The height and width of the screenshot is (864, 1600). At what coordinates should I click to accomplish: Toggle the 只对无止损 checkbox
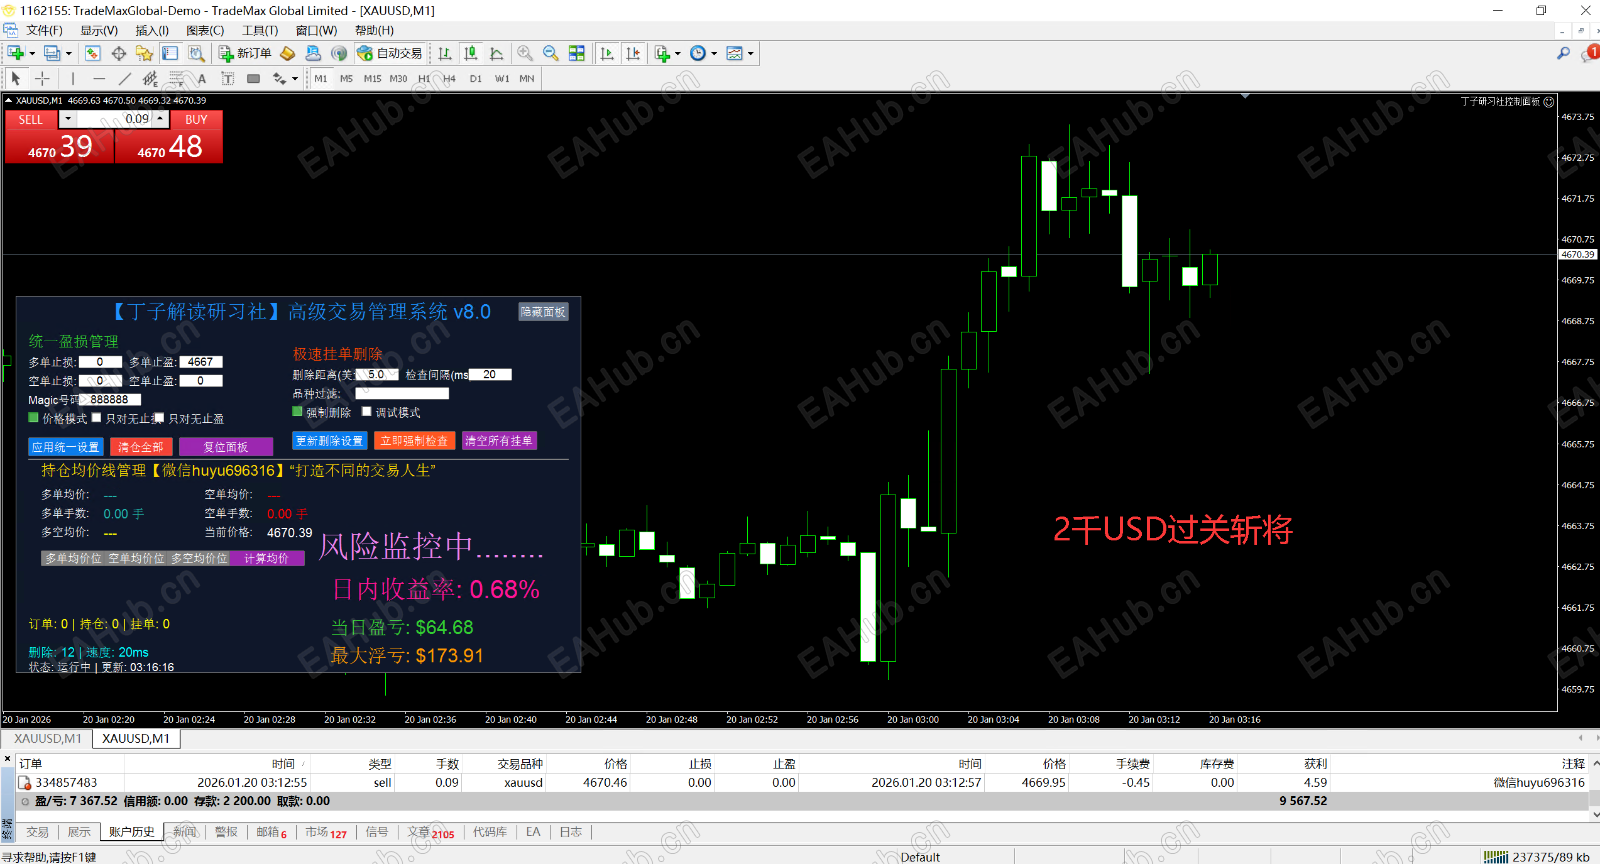tap(97, 418)
